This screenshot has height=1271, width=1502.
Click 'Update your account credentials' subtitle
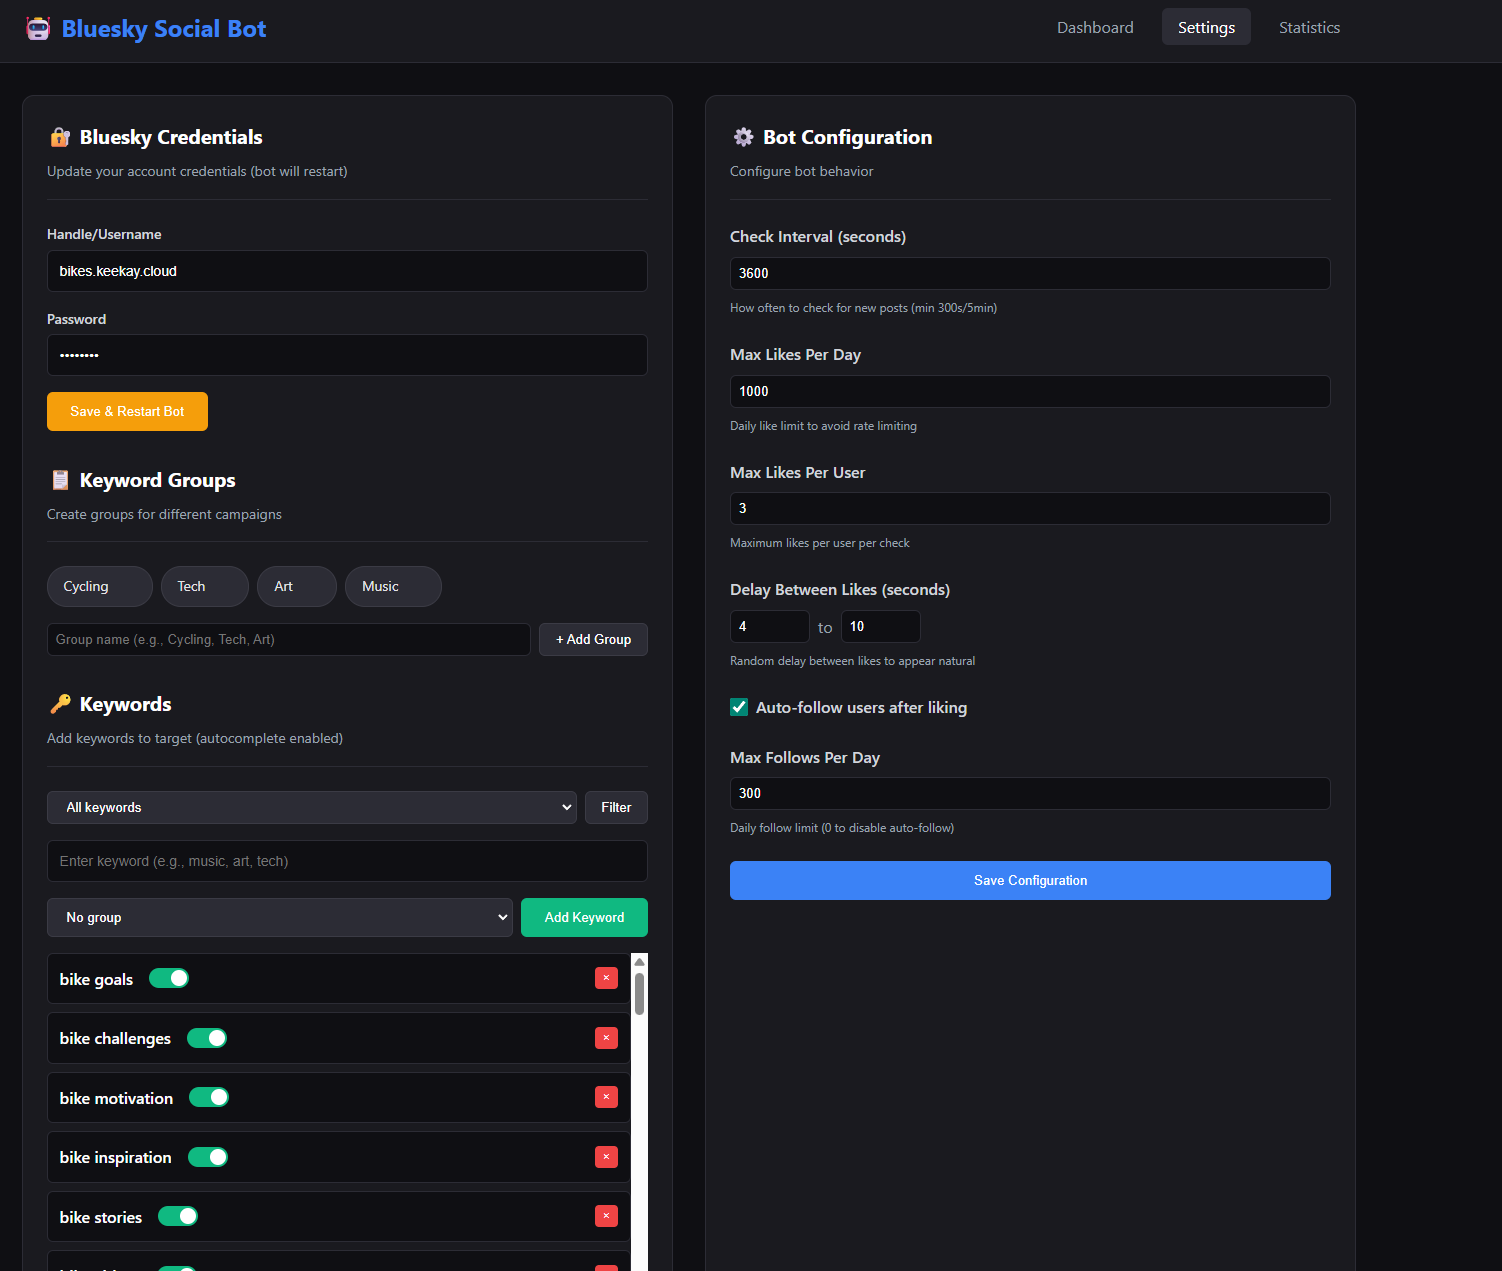pyautogui.click(x=197, y=171)
